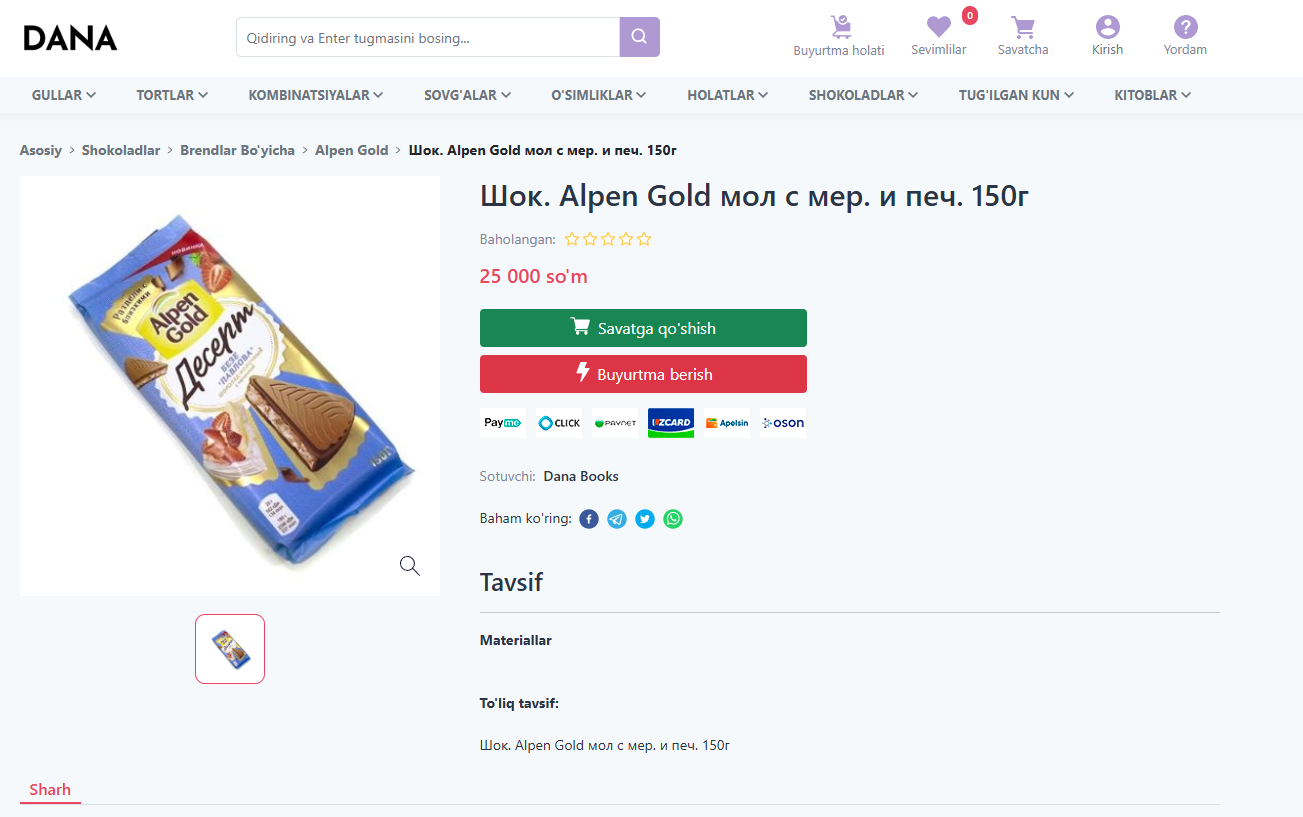Share the product via Telegram icon

[617, 519]
